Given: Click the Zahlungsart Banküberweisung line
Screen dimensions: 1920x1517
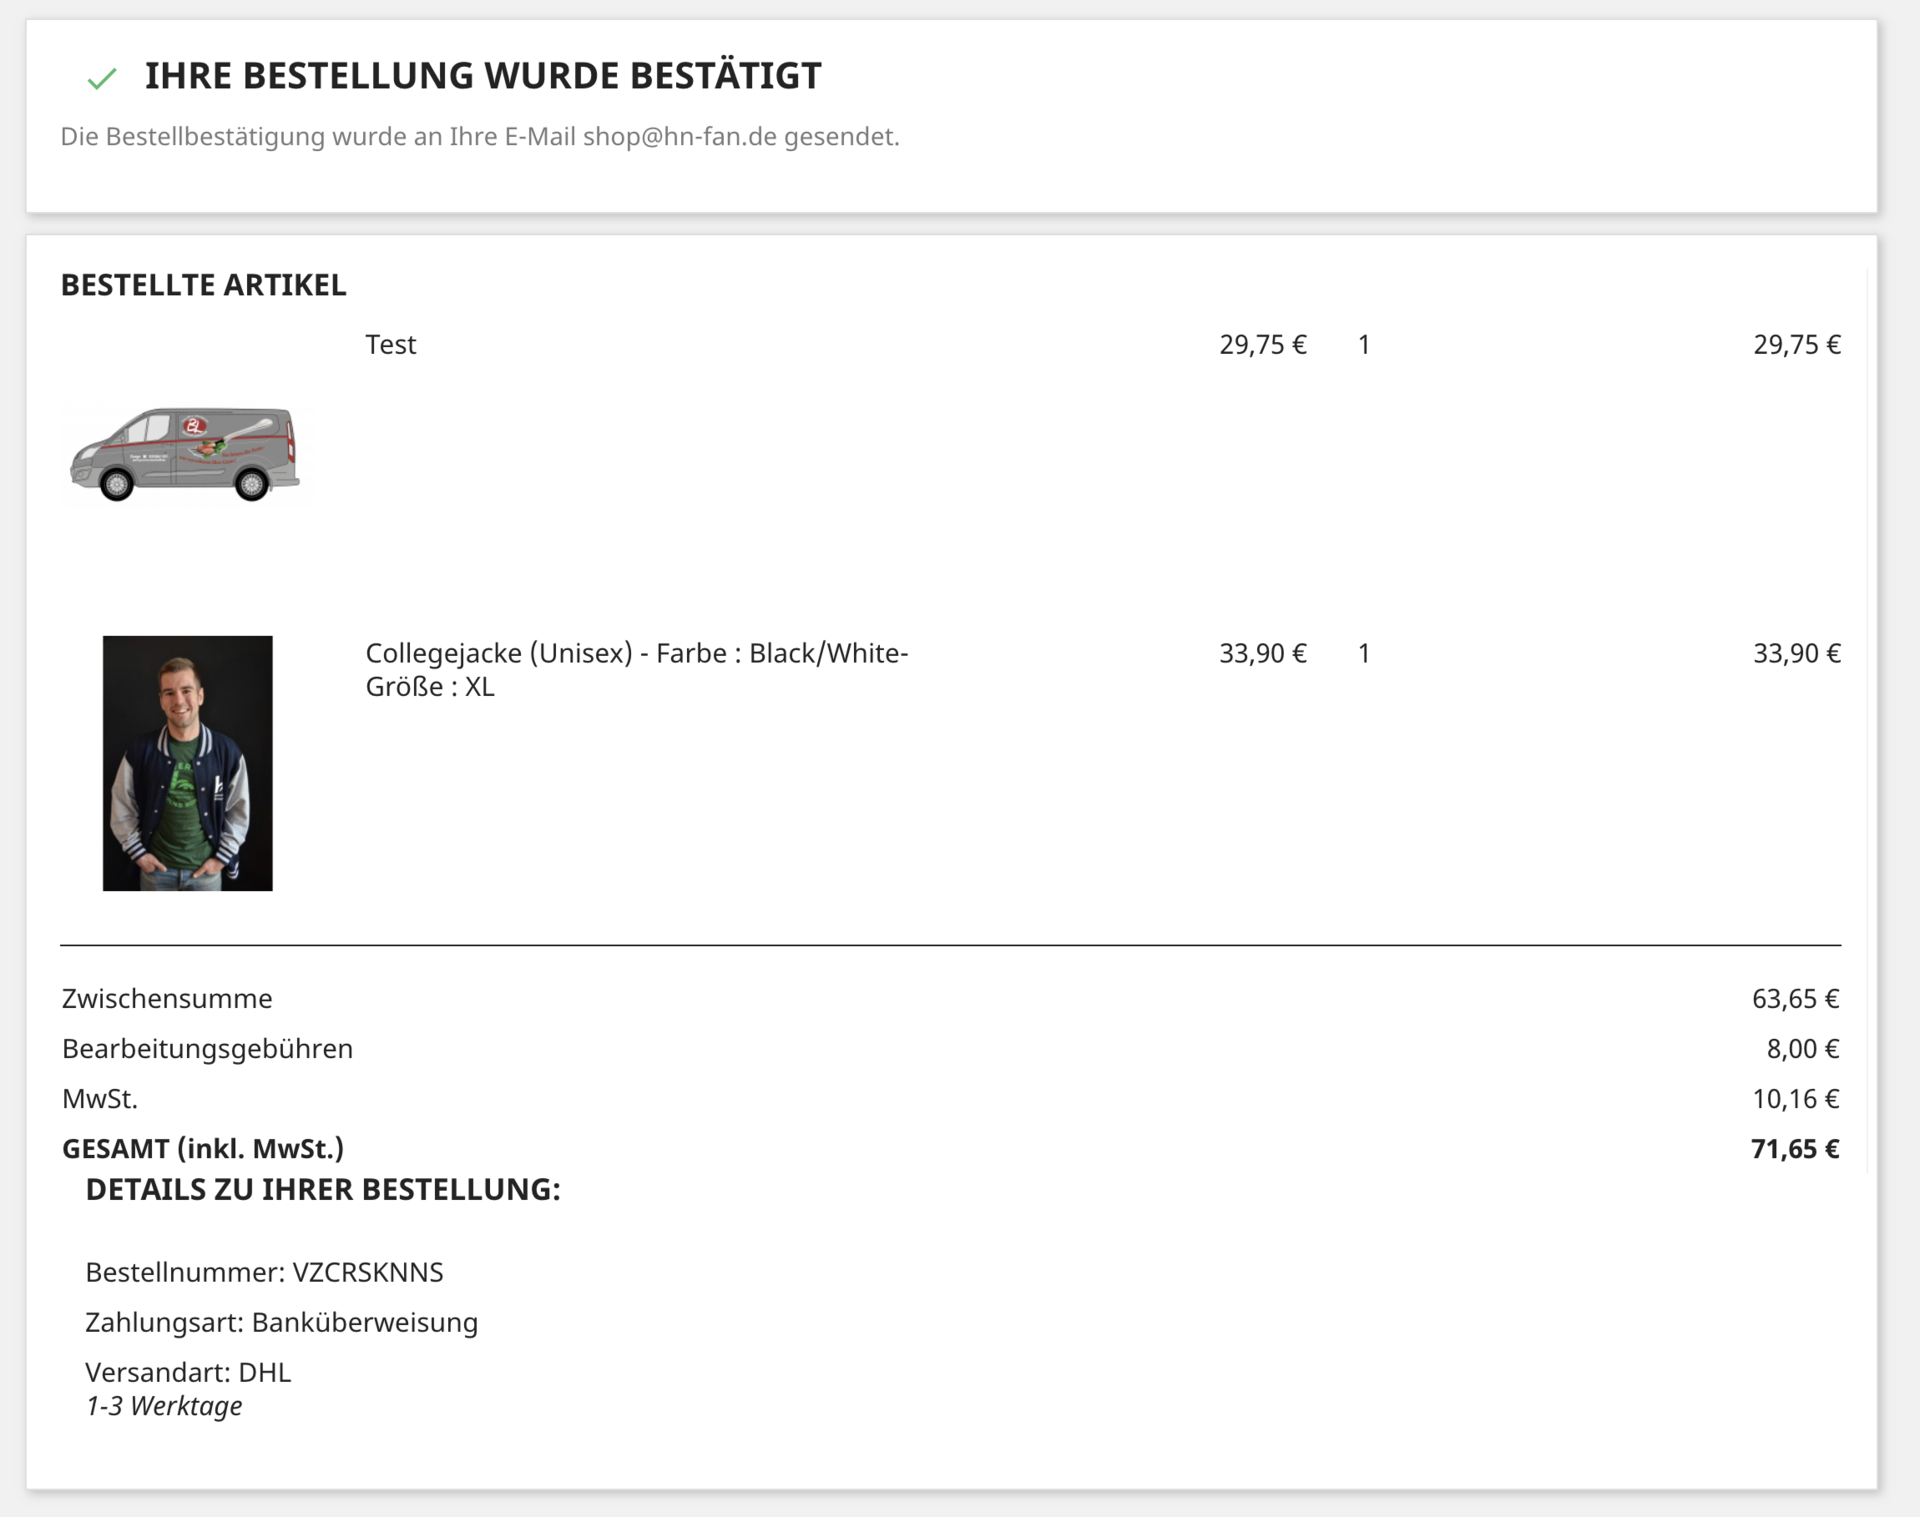Looking at the screenshot, I should click(282, 1322).
